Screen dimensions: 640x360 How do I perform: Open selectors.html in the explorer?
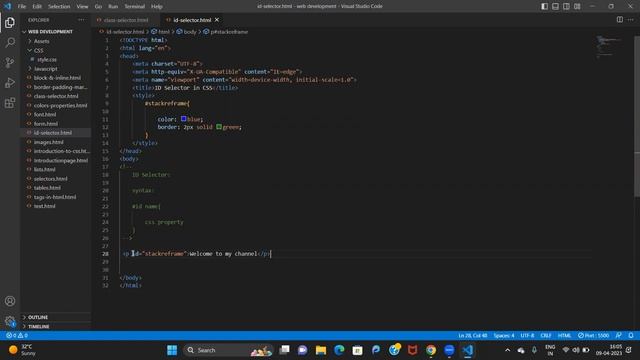point(51,179)
